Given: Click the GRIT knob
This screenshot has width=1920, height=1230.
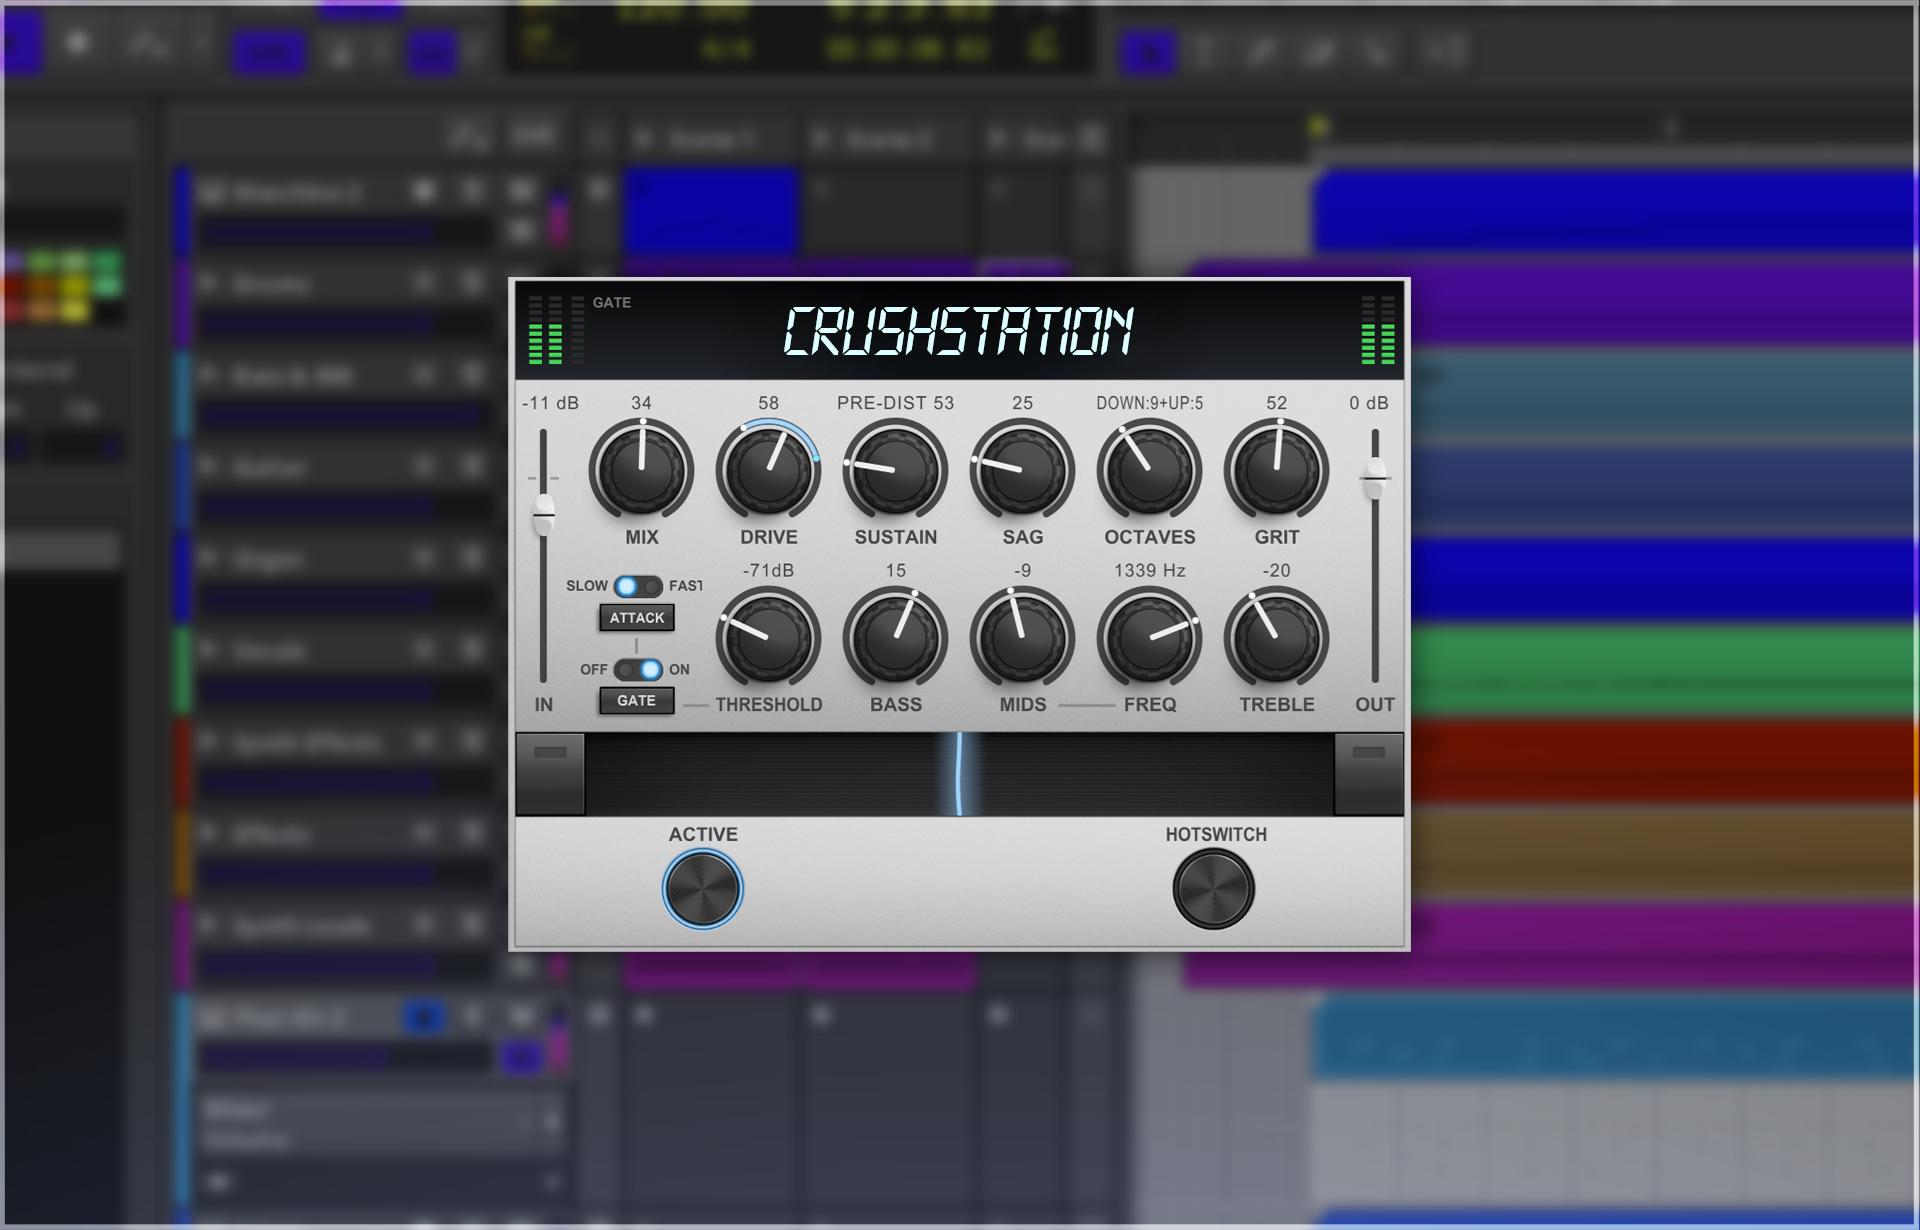Looking at the screenshot, I should tap(1276, 470).
